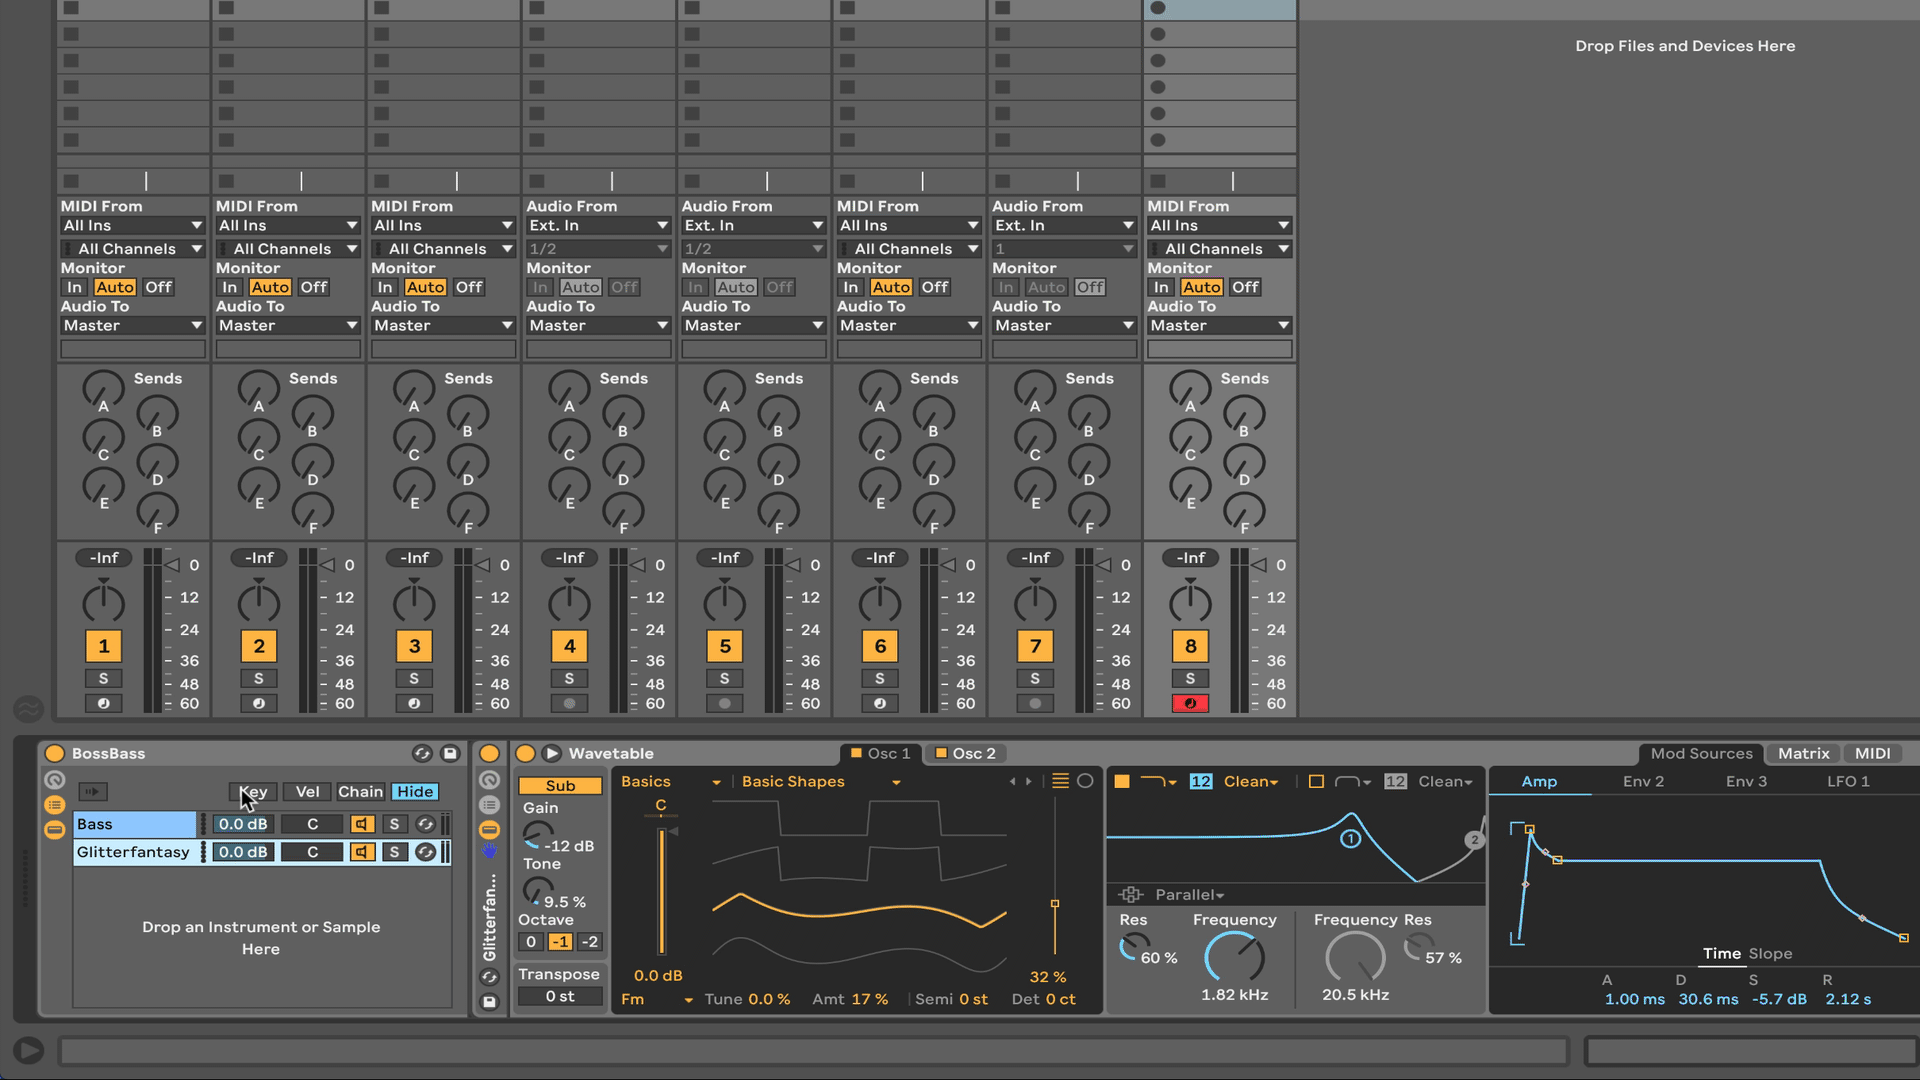Show the BossBass Macro controls icon
This screenshot has height=1080, width=1920.
tap(54, 780)
